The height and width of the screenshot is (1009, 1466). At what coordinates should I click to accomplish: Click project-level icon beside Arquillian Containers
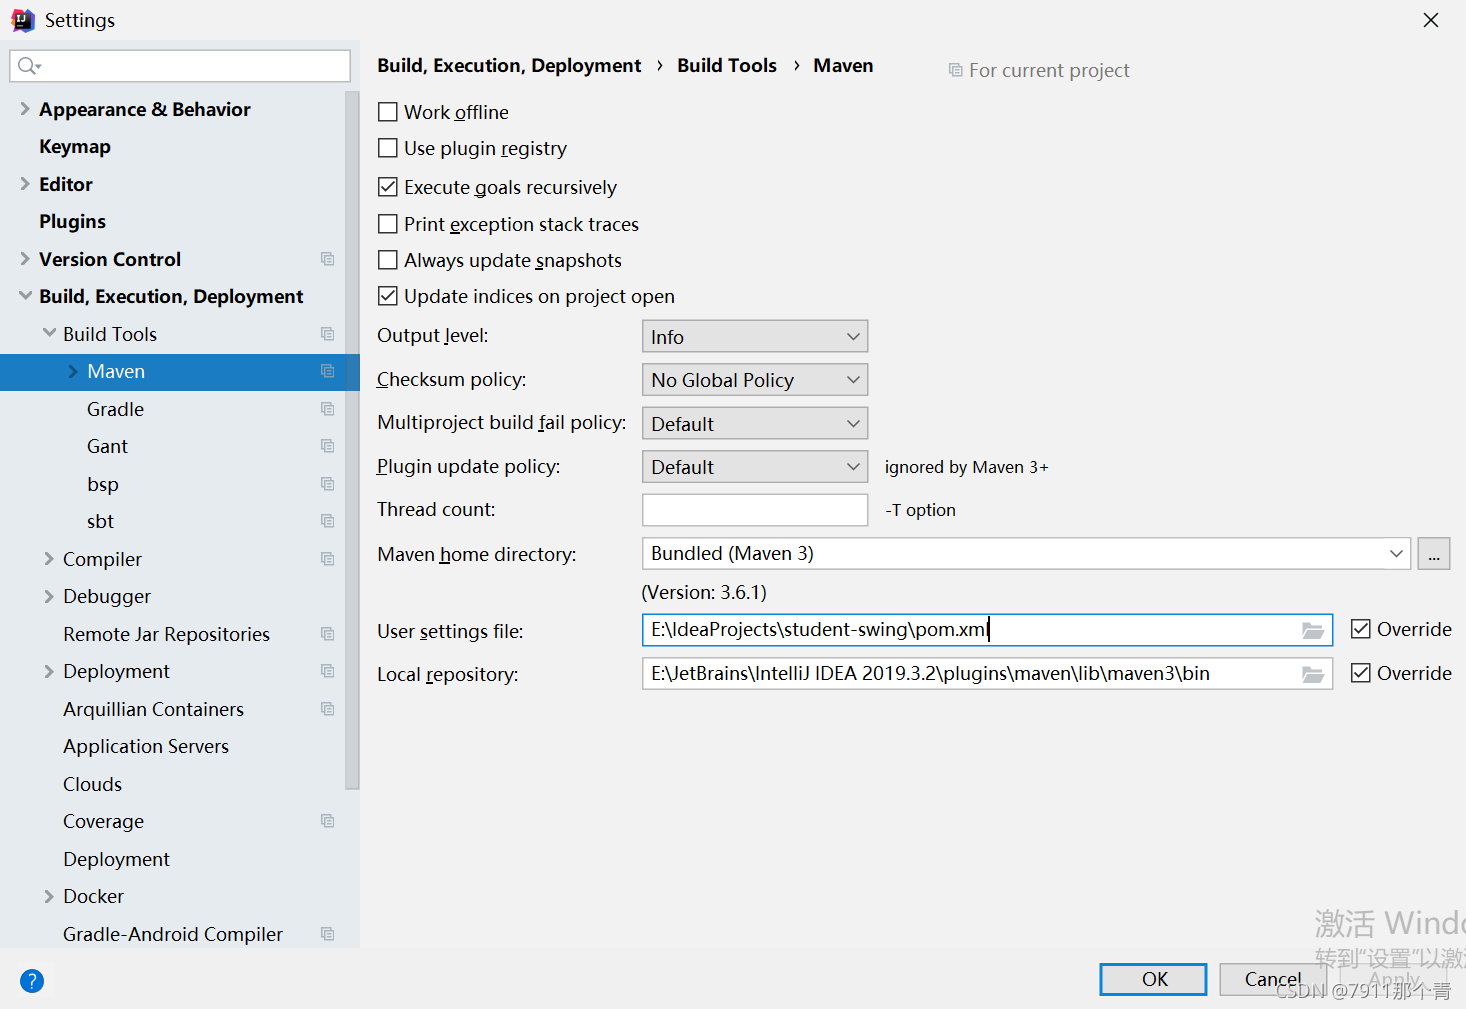coord(327,709)
